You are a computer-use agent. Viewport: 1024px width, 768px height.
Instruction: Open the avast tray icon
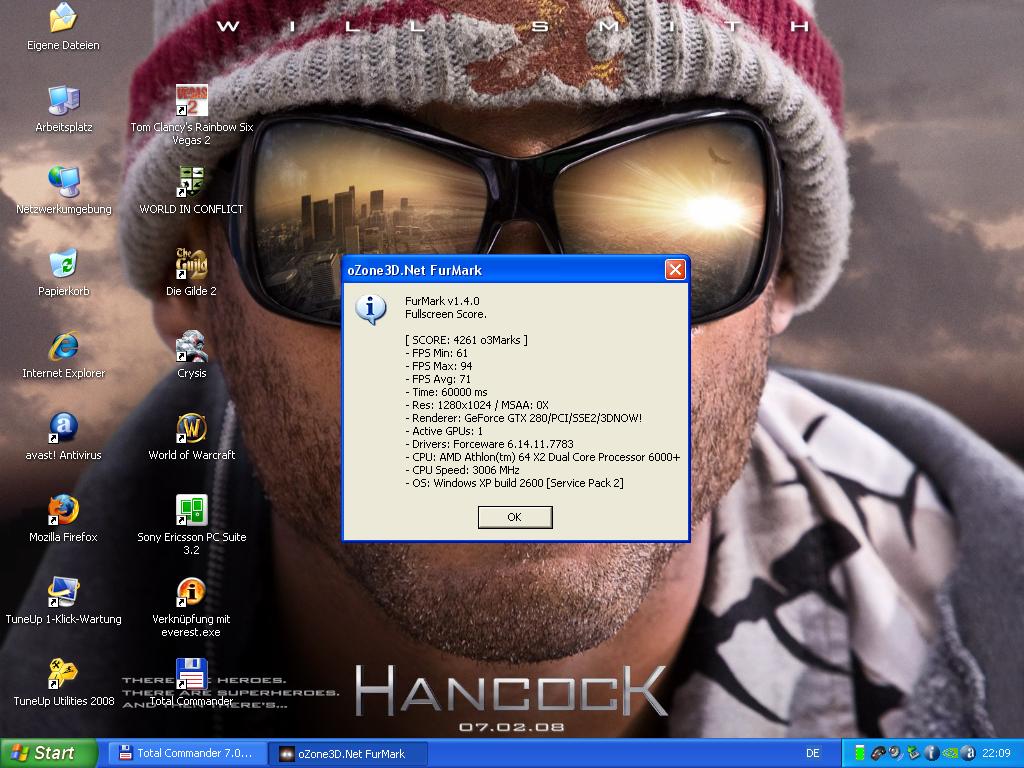pos(968,753)
